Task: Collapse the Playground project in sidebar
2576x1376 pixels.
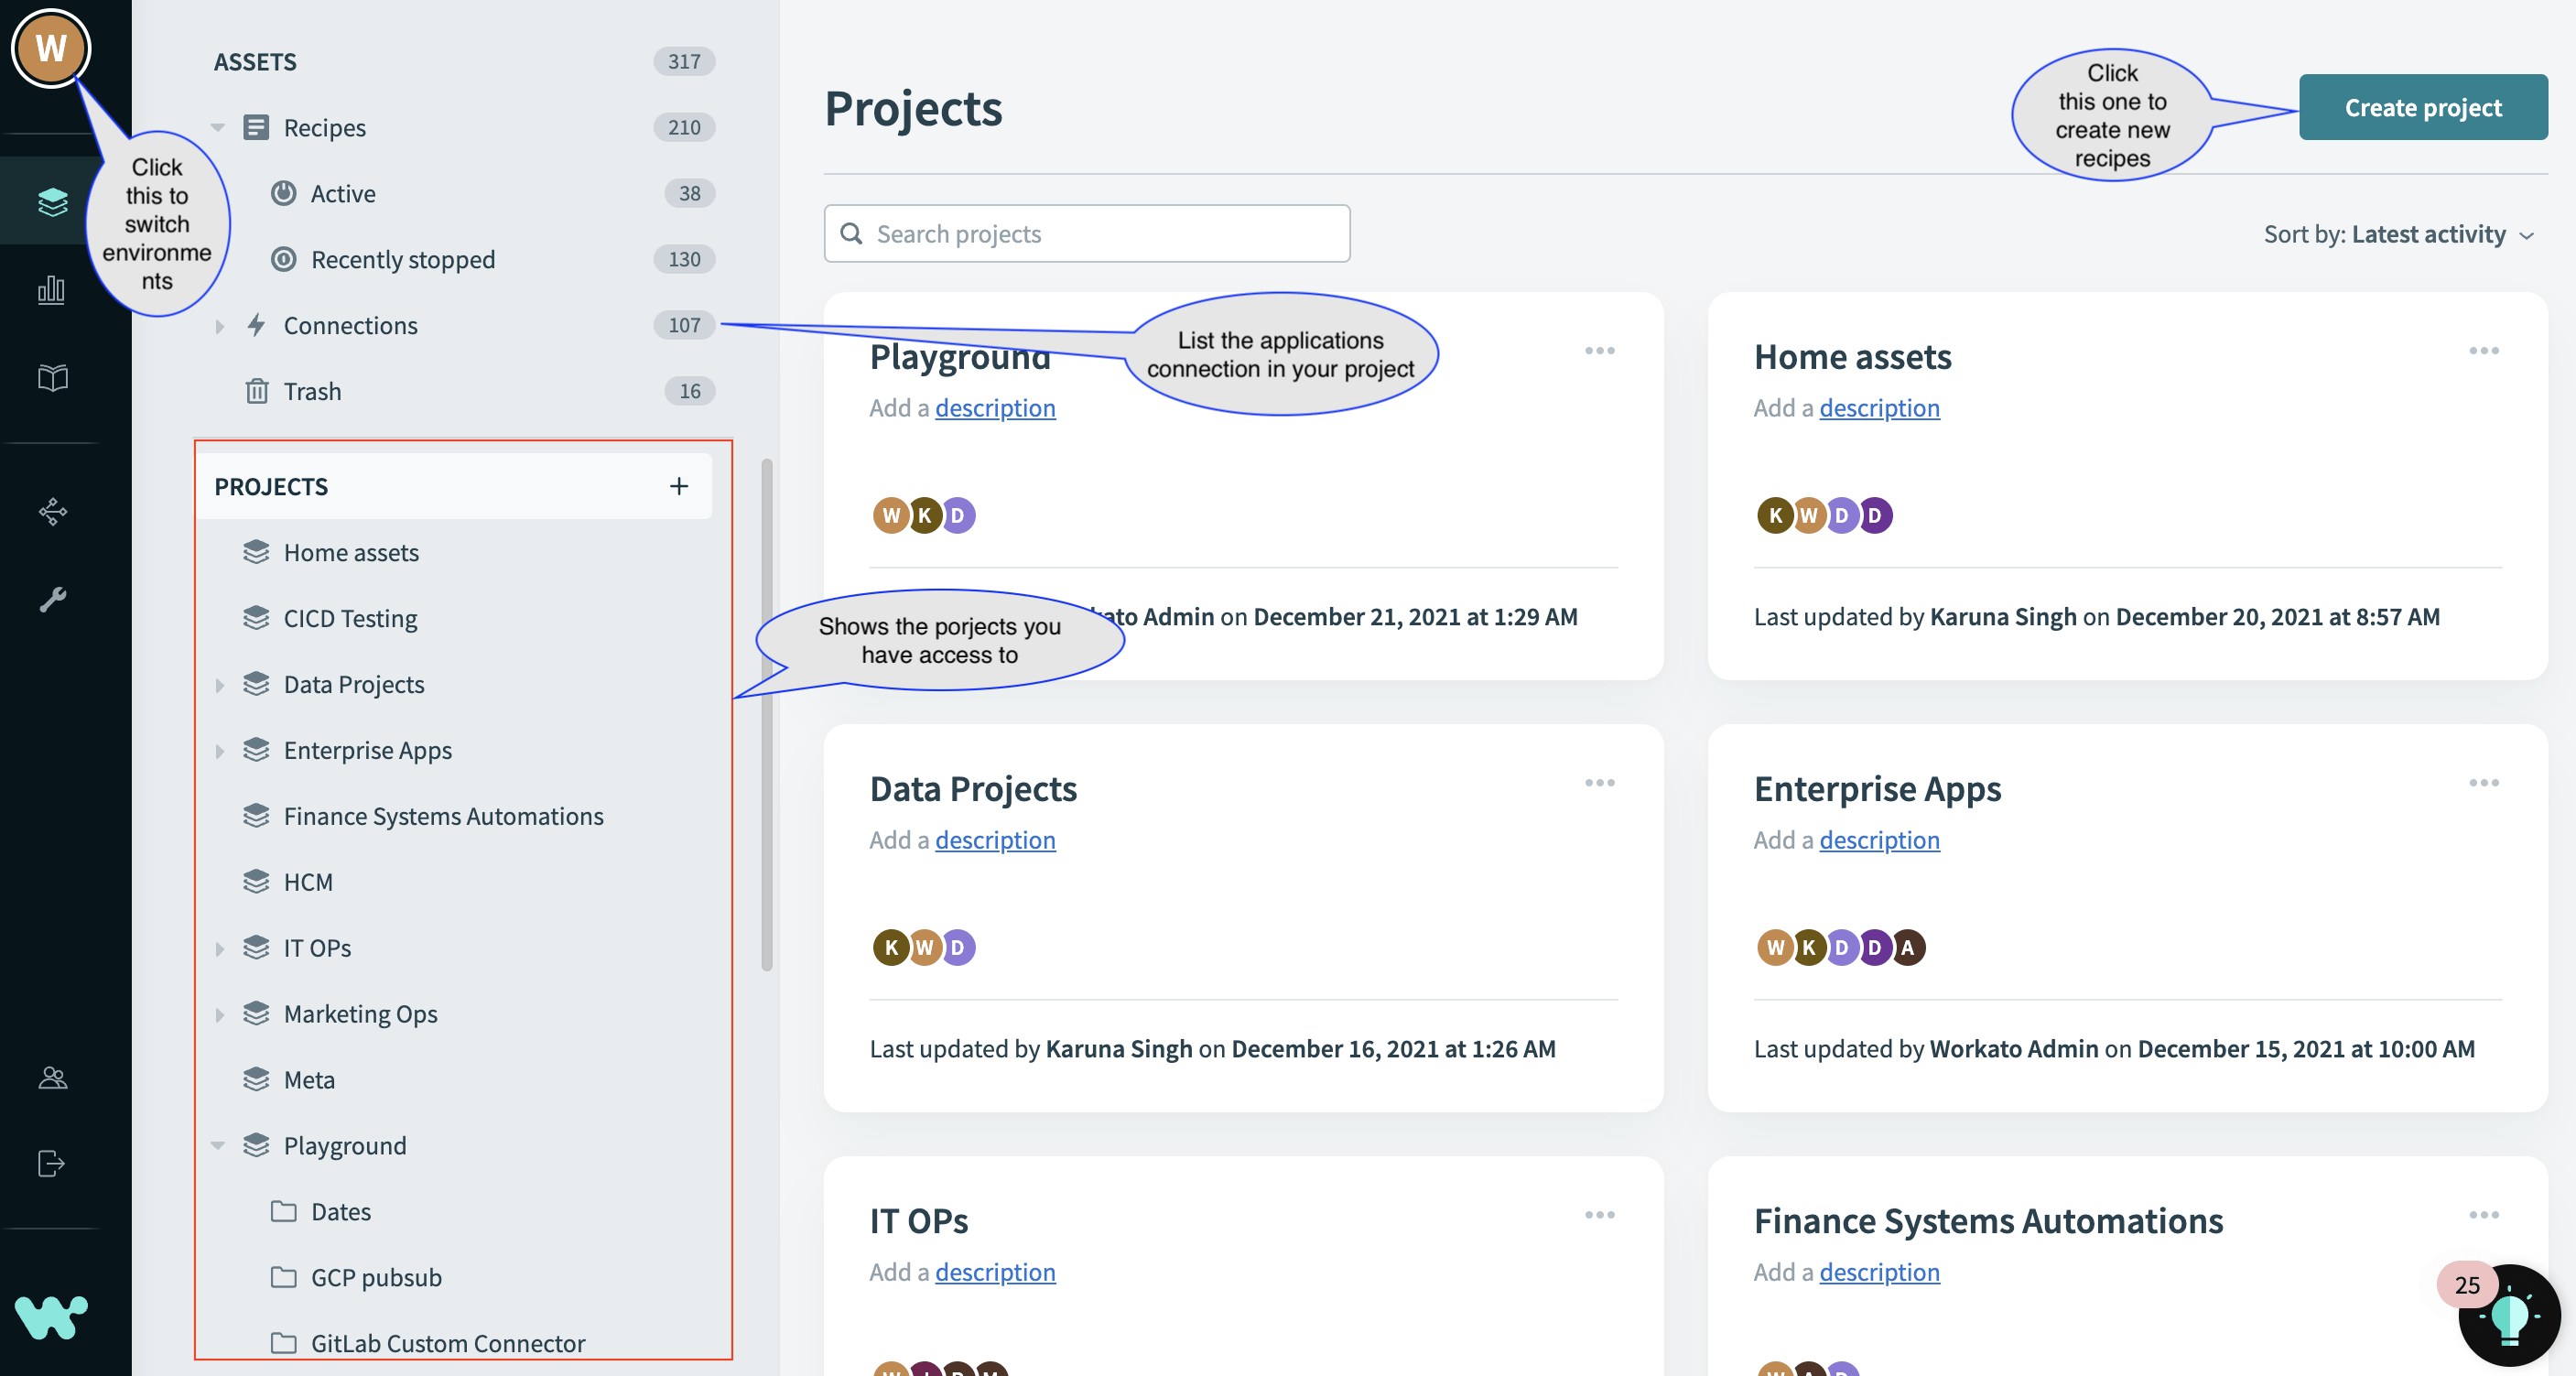Action: (220, 1145)
